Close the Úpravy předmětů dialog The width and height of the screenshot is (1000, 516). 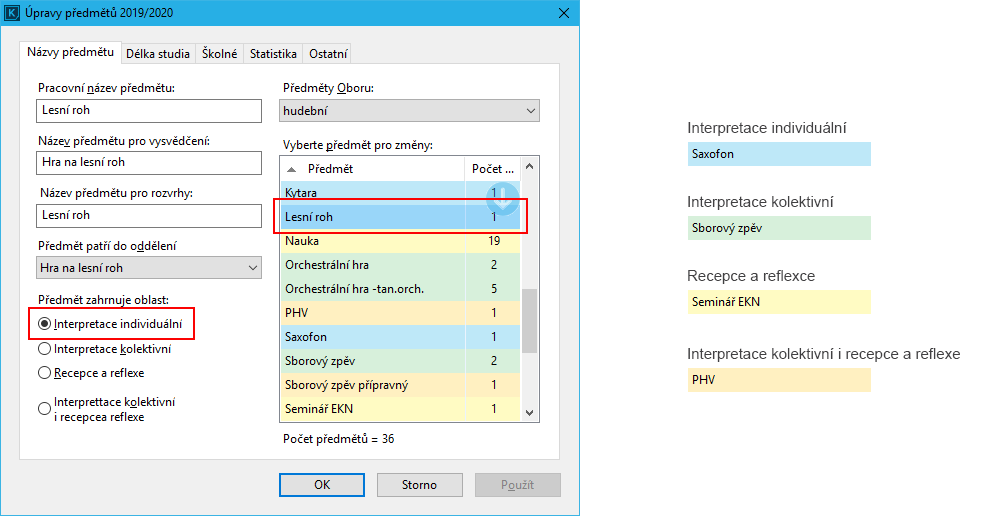pyautogui.click(x=565, y=13)
